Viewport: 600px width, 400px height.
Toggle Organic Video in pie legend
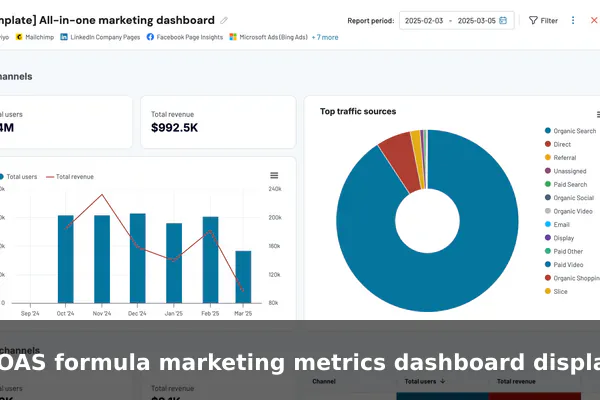tap(568, 211)
